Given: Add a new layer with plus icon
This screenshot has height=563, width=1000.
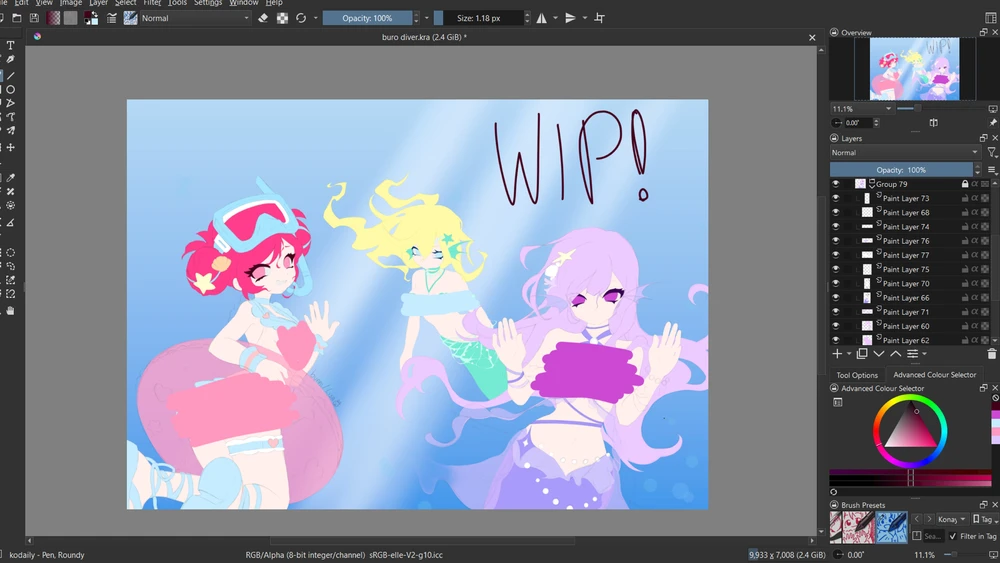Looking at the screenshot, I should 838,354.
